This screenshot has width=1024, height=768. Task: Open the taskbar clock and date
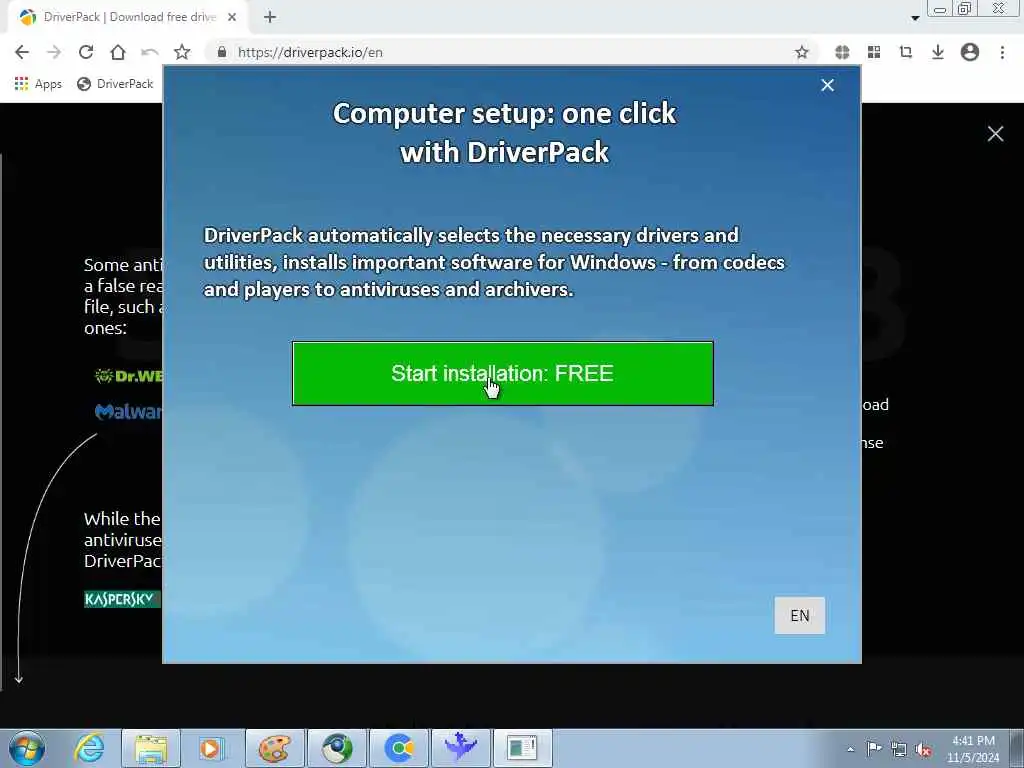pyautogui.click(x=973, y=749)
